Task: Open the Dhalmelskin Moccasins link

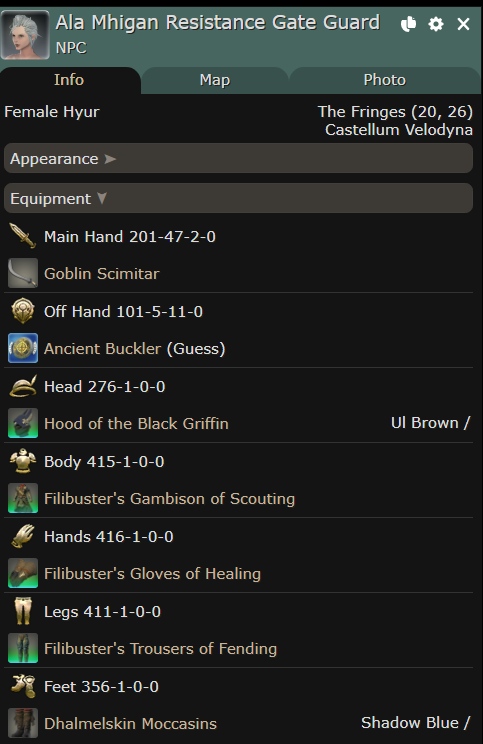Action: [130, 724]
